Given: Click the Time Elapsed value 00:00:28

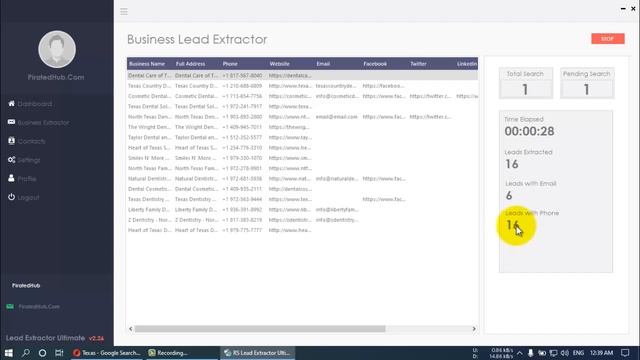Looking at the screenshot, I should click(529, 131).
